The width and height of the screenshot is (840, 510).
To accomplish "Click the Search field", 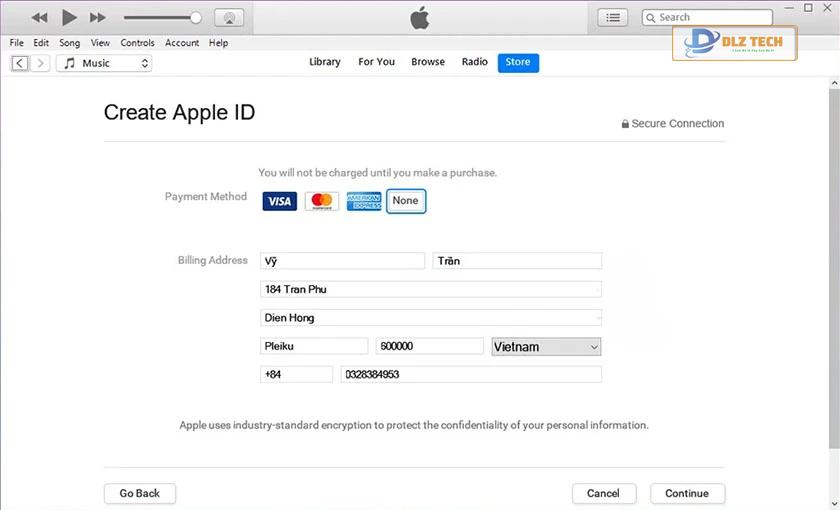I will point(707,18).
